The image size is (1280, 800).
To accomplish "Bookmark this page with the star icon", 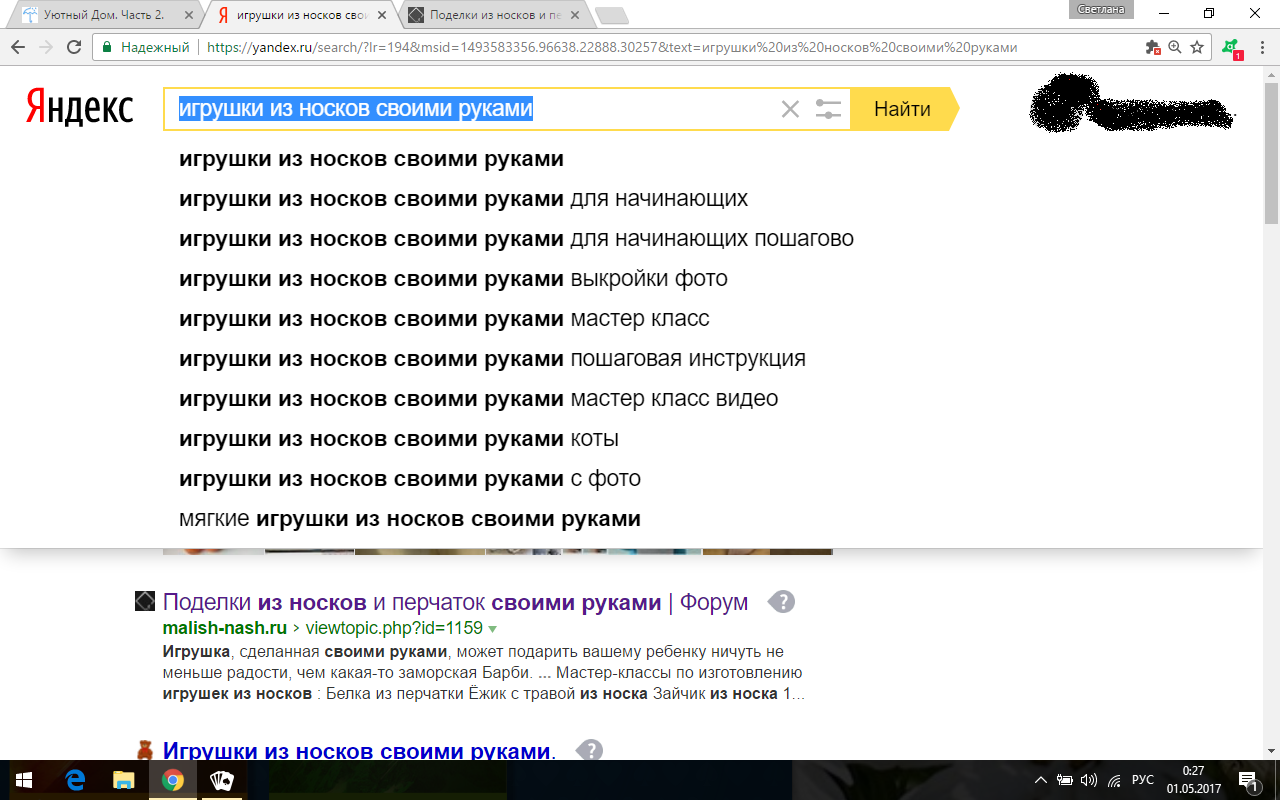I will point(1196,47).
